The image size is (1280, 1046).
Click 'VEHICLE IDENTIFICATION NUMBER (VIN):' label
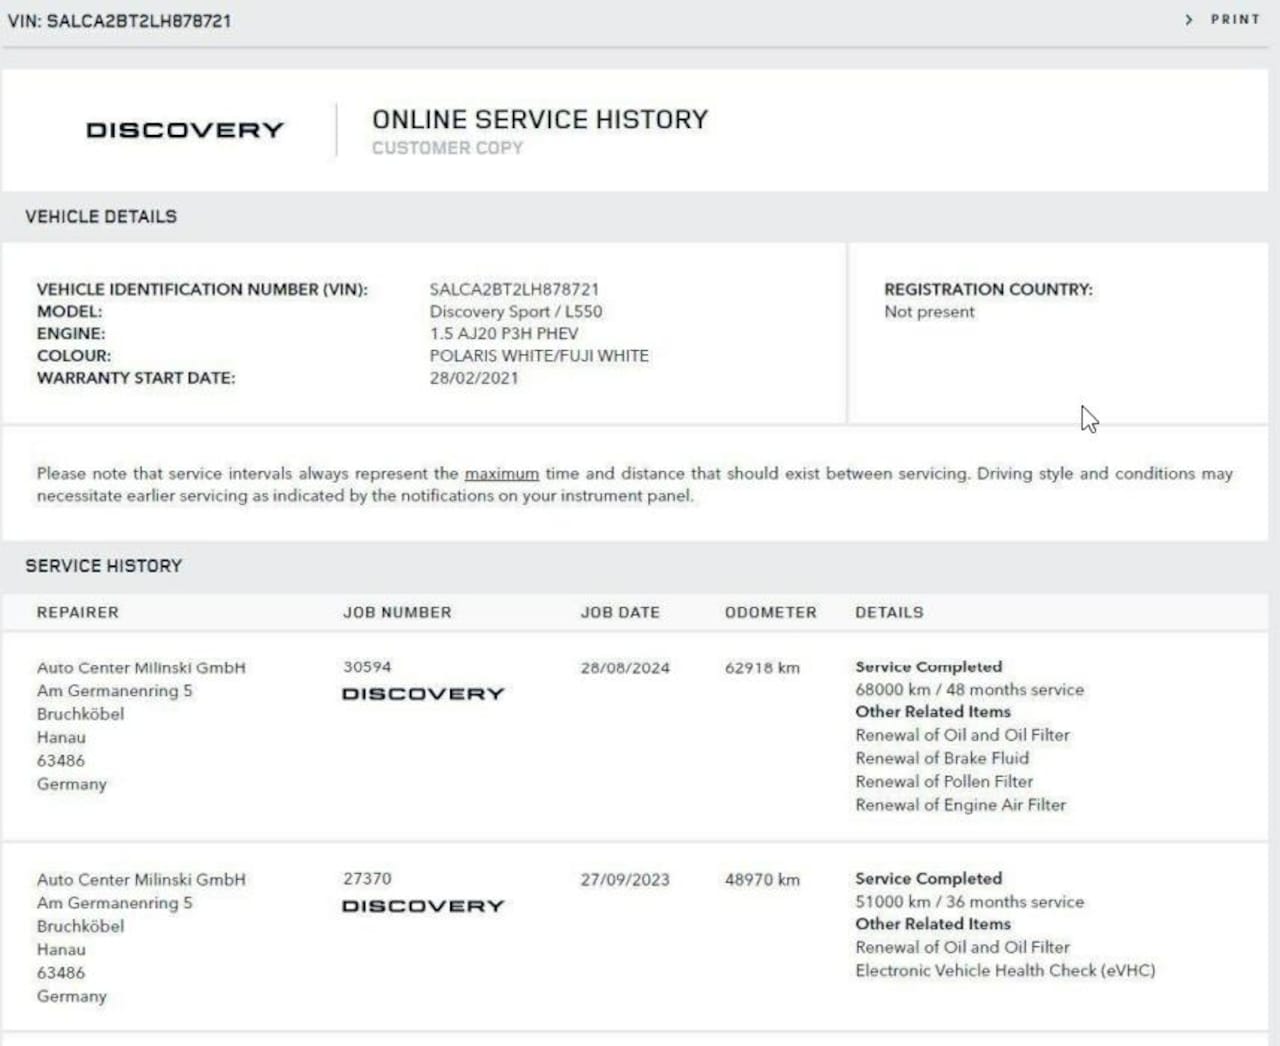coord(202,289)
